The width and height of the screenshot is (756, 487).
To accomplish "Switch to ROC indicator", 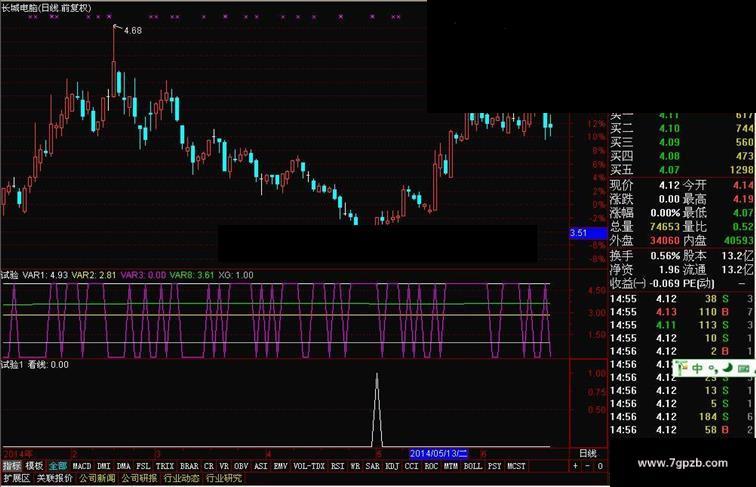I will pos(432,466).
